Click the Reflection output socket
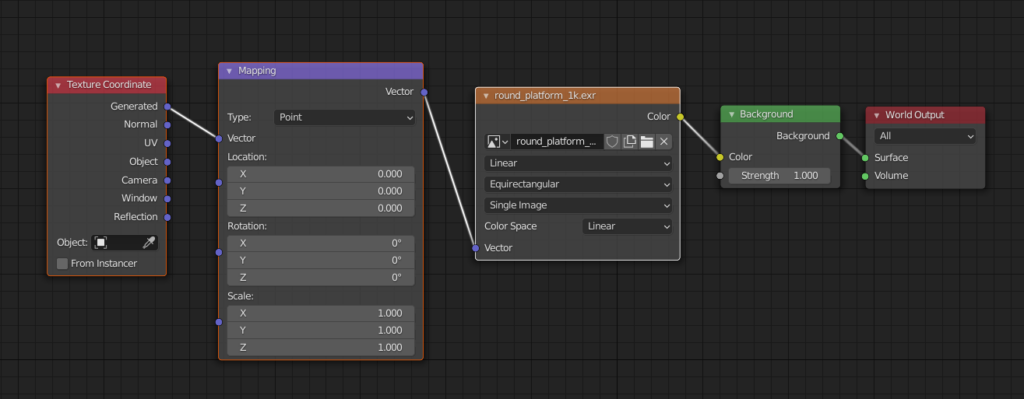Screen dimensions: 1024x399 pos(167,217)
